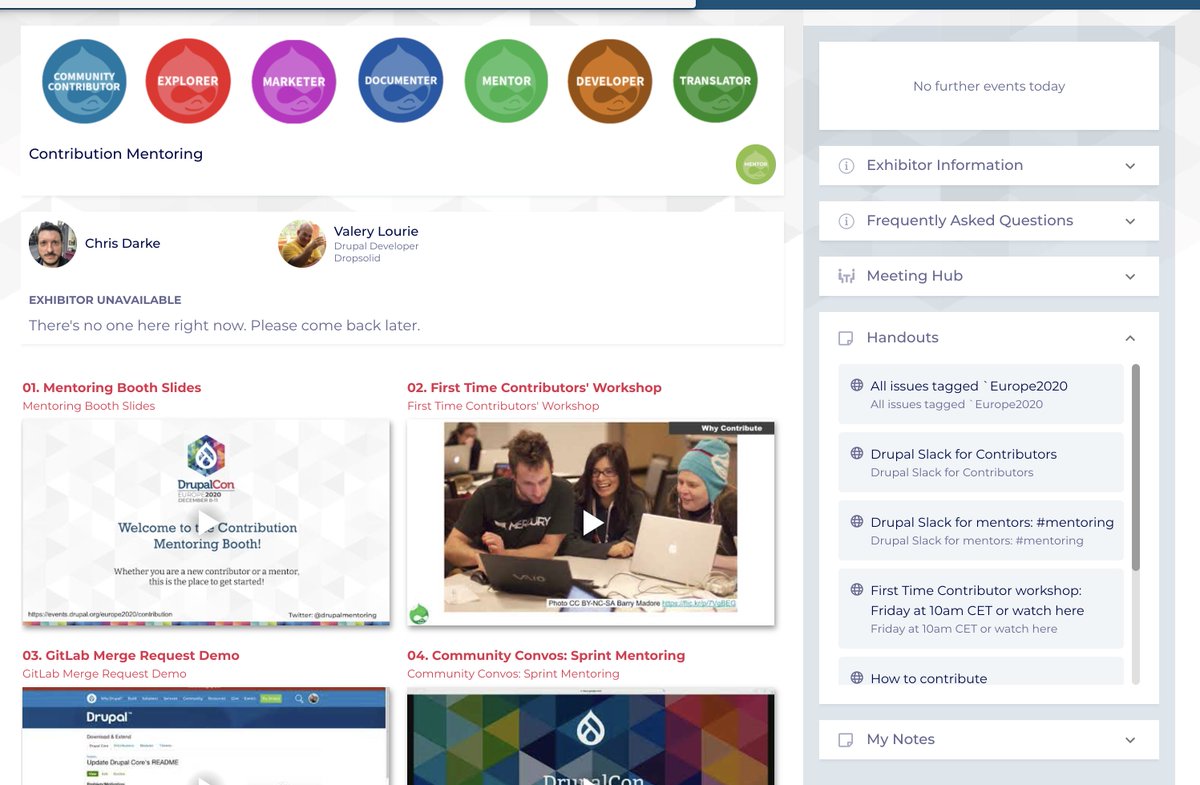
Task: Click the My Notes note icon
Action: pyautogui.click(x=846, y=740)
